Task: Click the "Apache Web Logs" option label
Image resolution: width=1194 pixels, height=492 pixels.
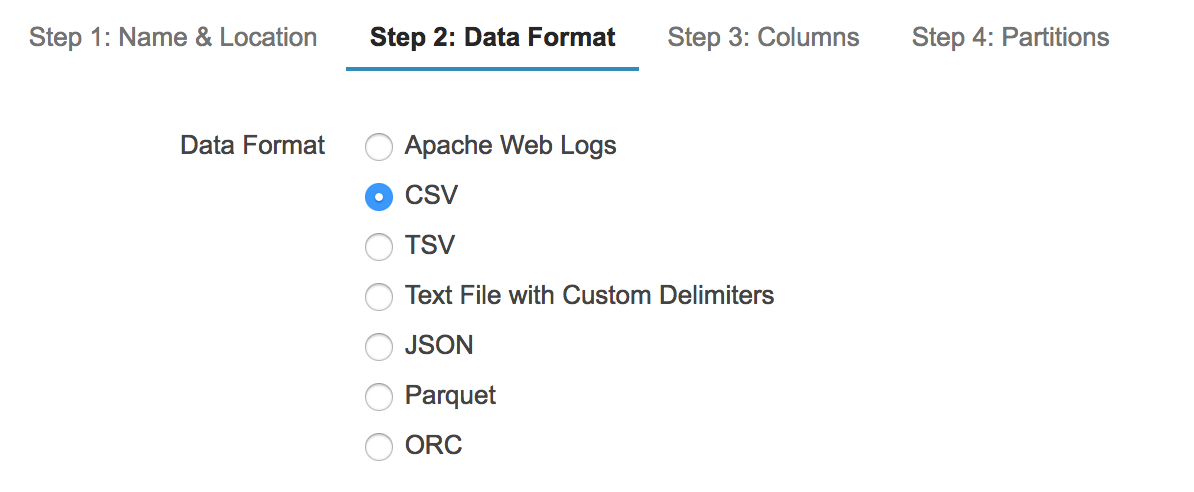Action: (x=510, y=146)
